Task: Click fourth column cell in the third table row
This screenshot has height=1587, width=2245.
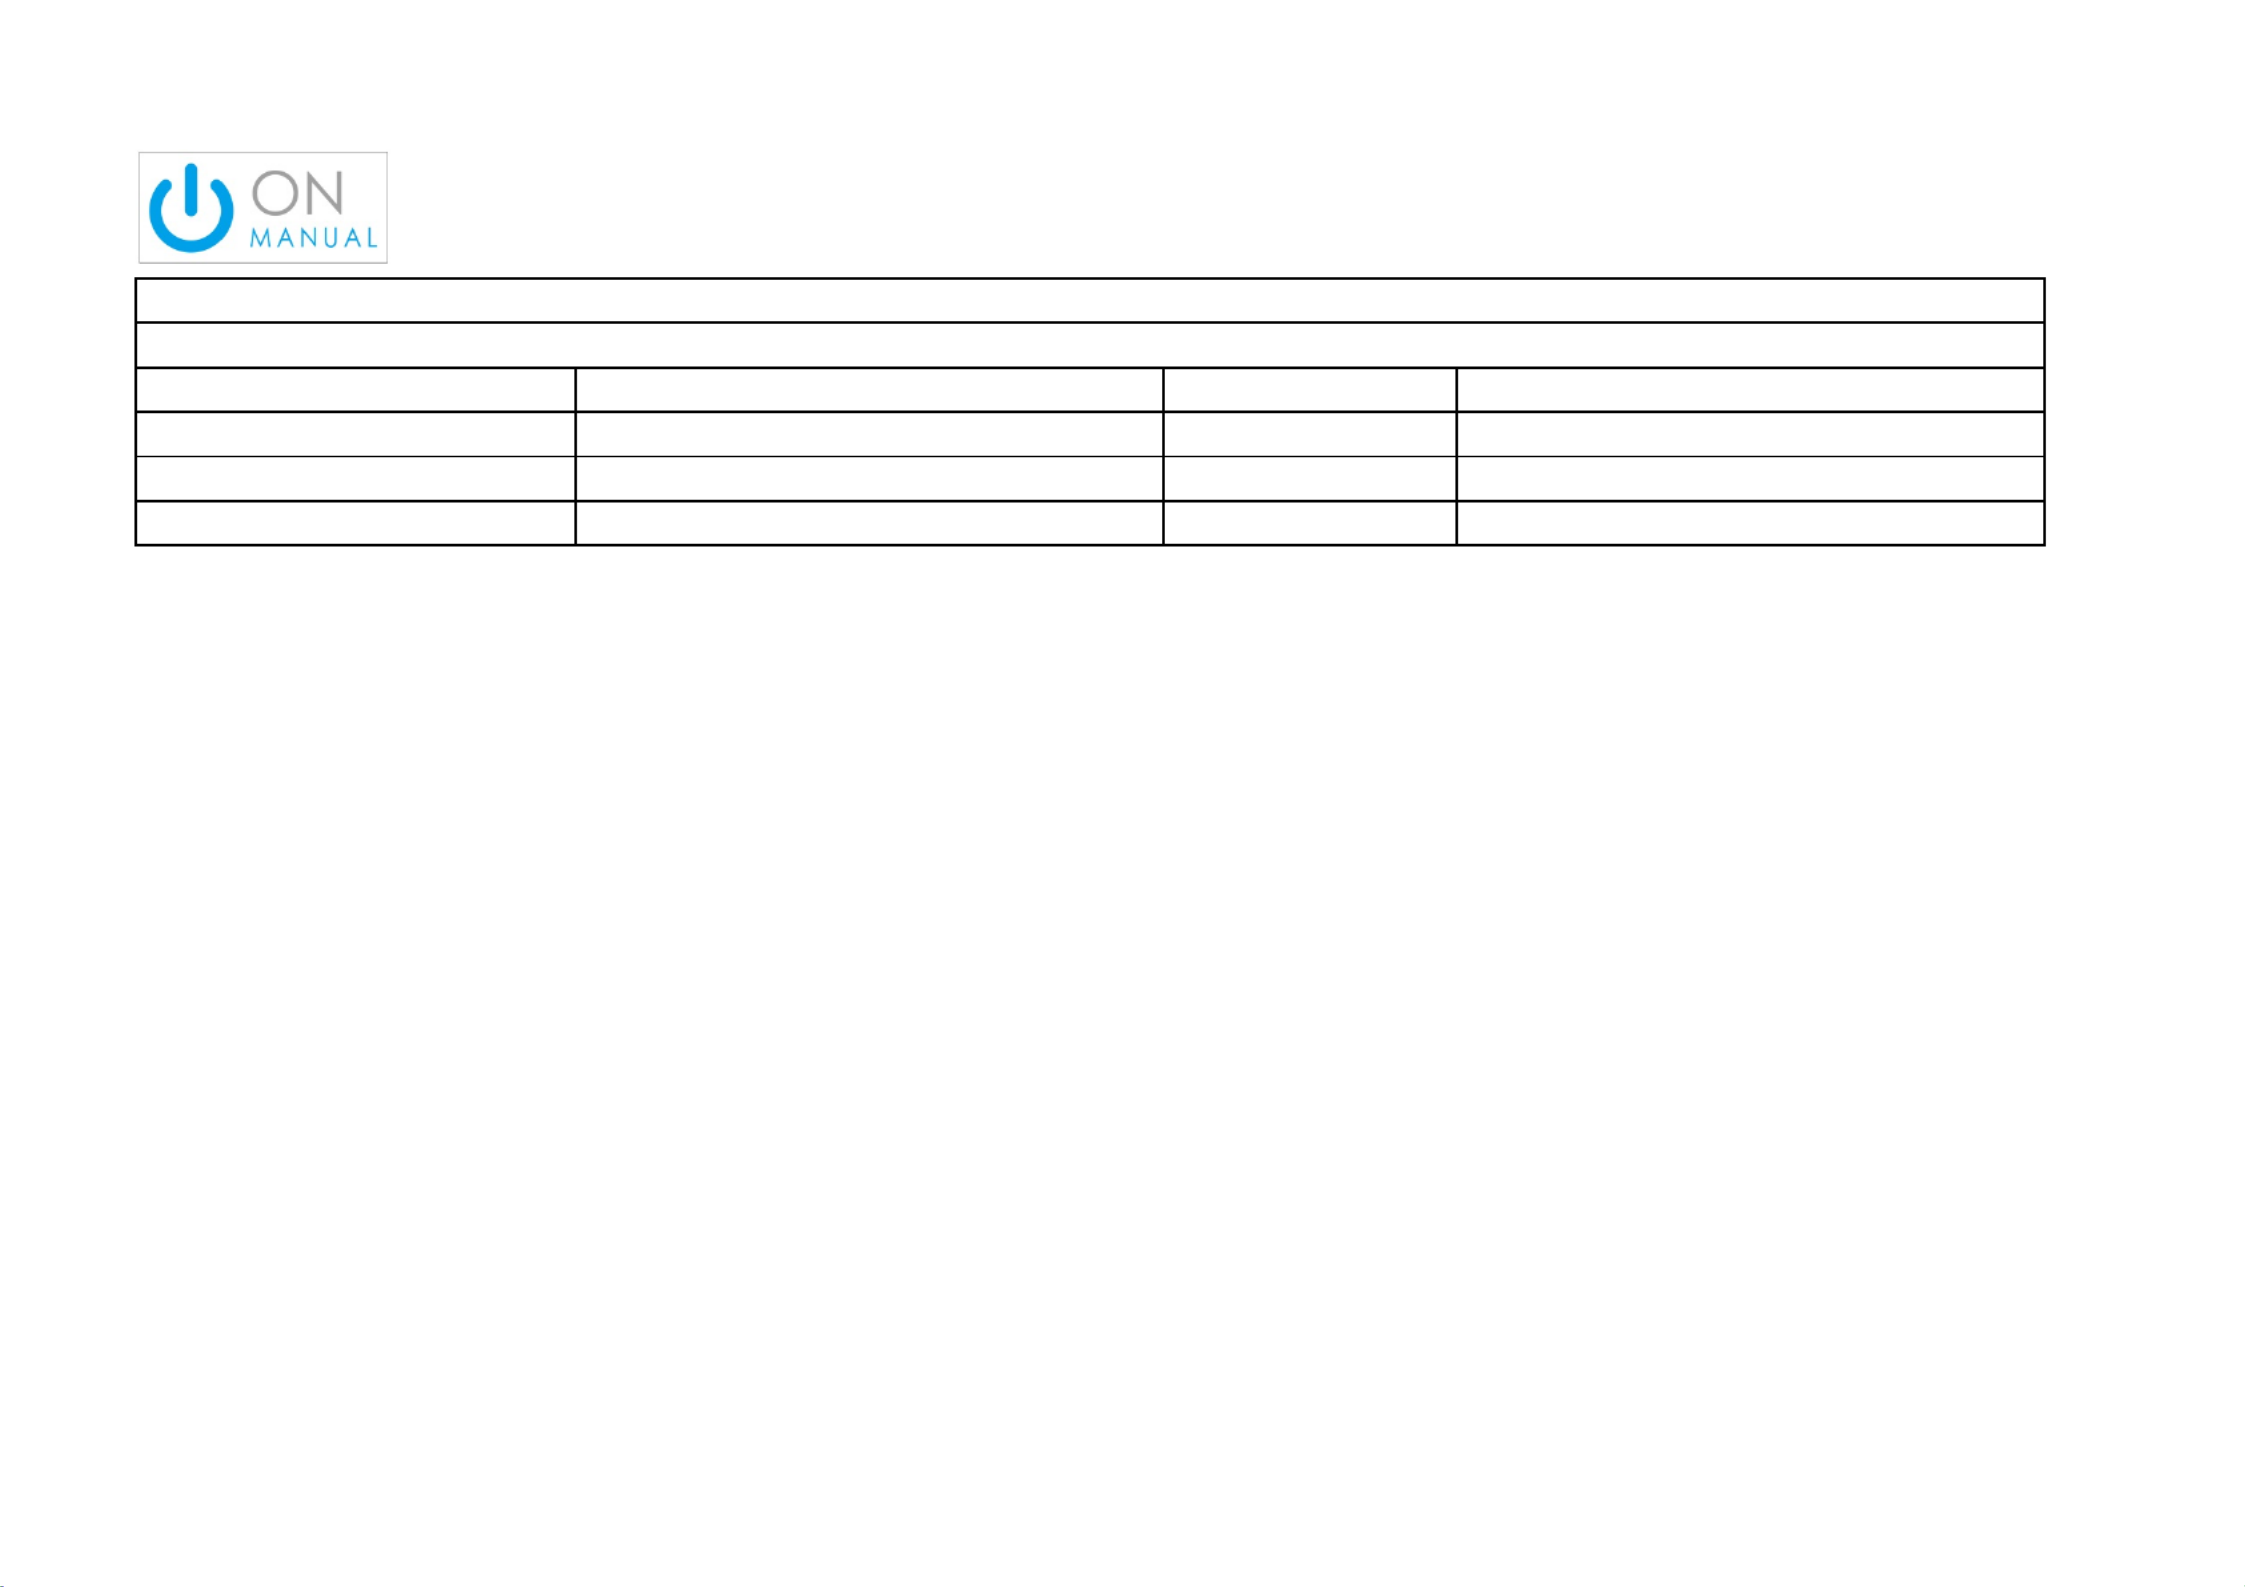Action: (x=1750, y=390)
